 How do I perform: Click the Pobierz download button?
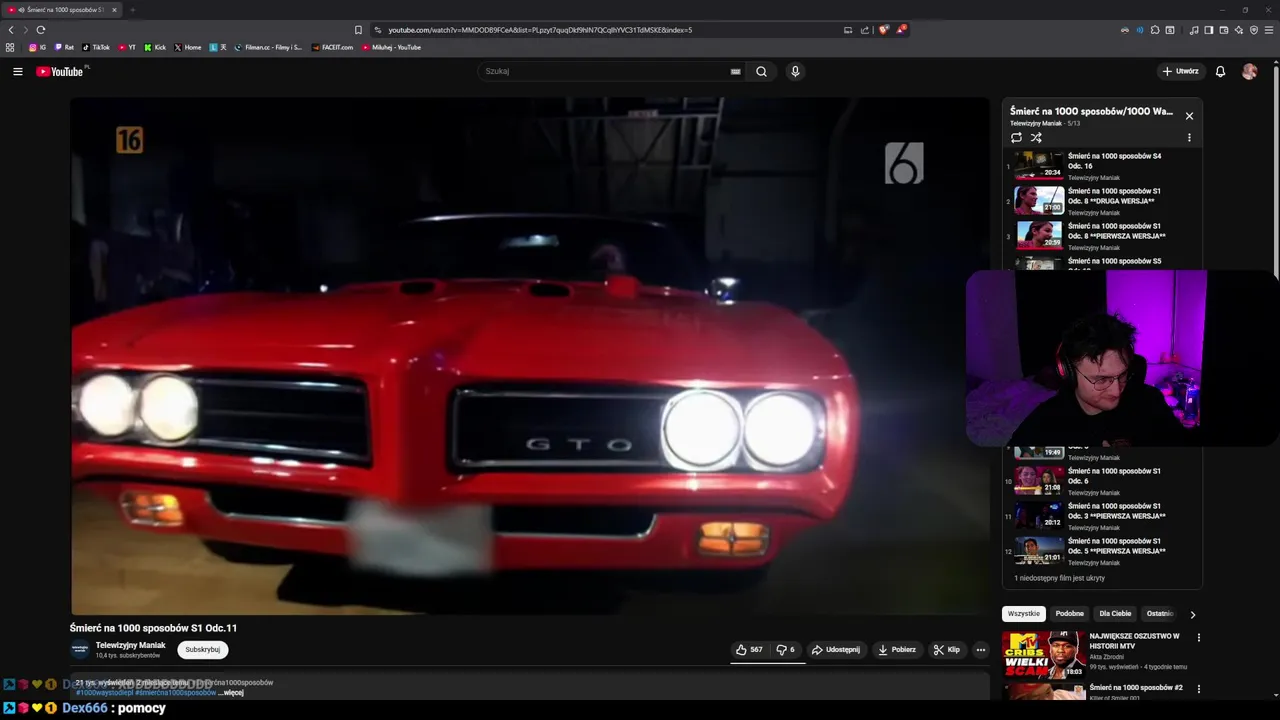point(897,649)
